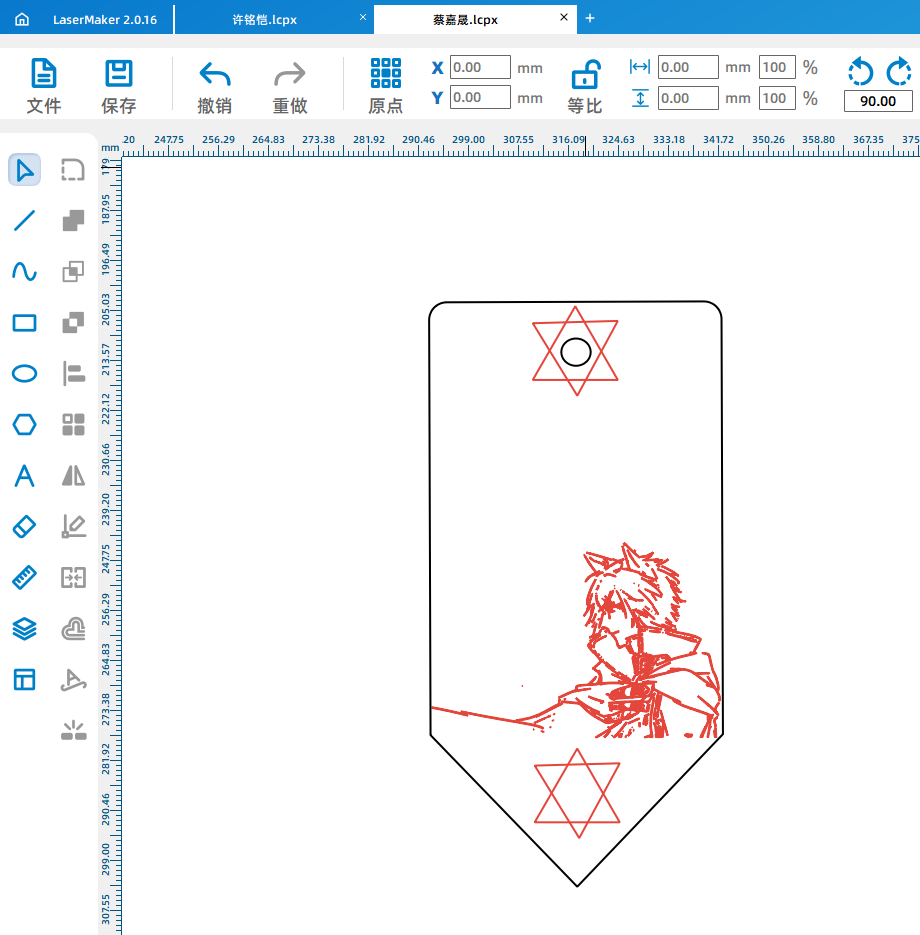This screenshot has height=935, width=920.
Task: Pick the eraser tool
Action: pos(25,527)
